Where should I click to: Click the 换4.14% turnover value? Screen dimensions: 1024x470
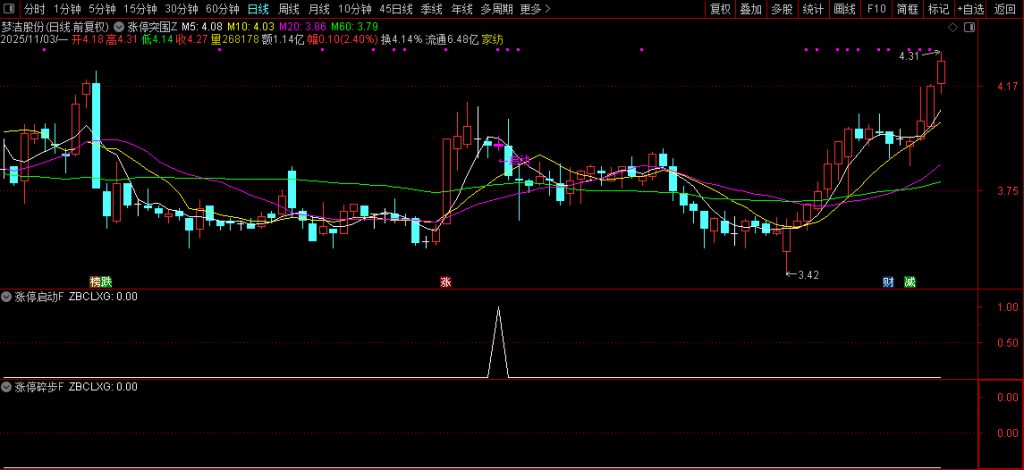[402, 40]
